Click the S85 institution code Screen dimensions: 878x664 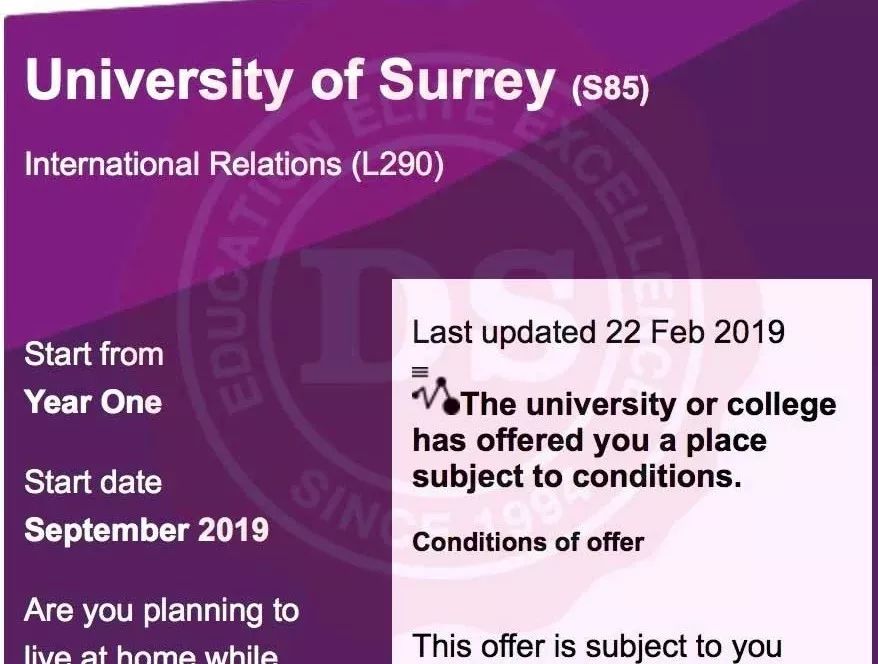tap(610, 90)
